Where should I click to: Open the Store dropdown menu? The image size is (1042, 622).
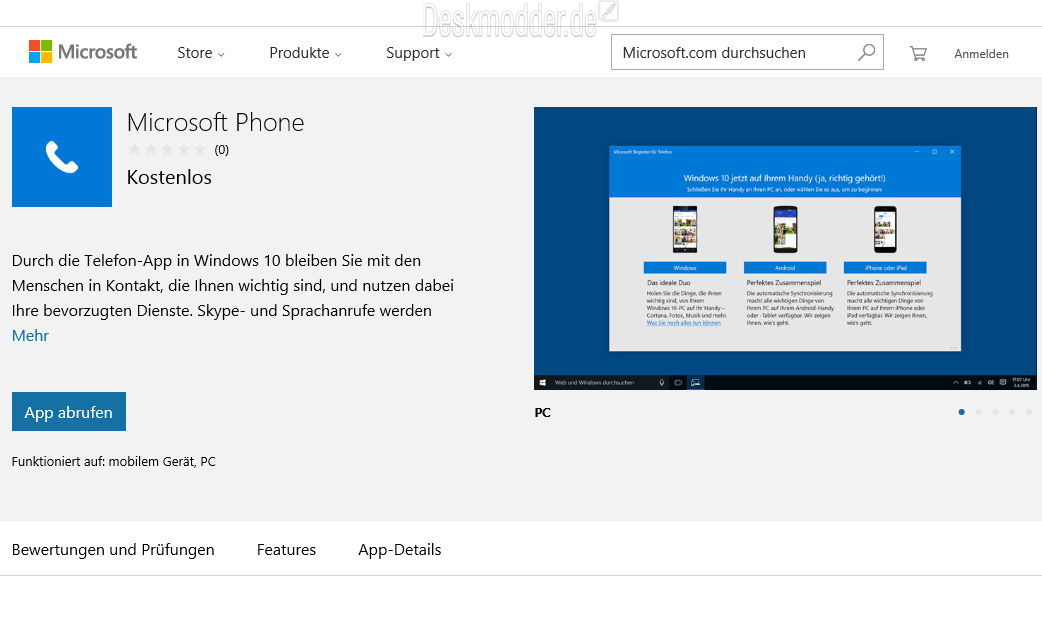pyautogui.click(x=201, y=53)
